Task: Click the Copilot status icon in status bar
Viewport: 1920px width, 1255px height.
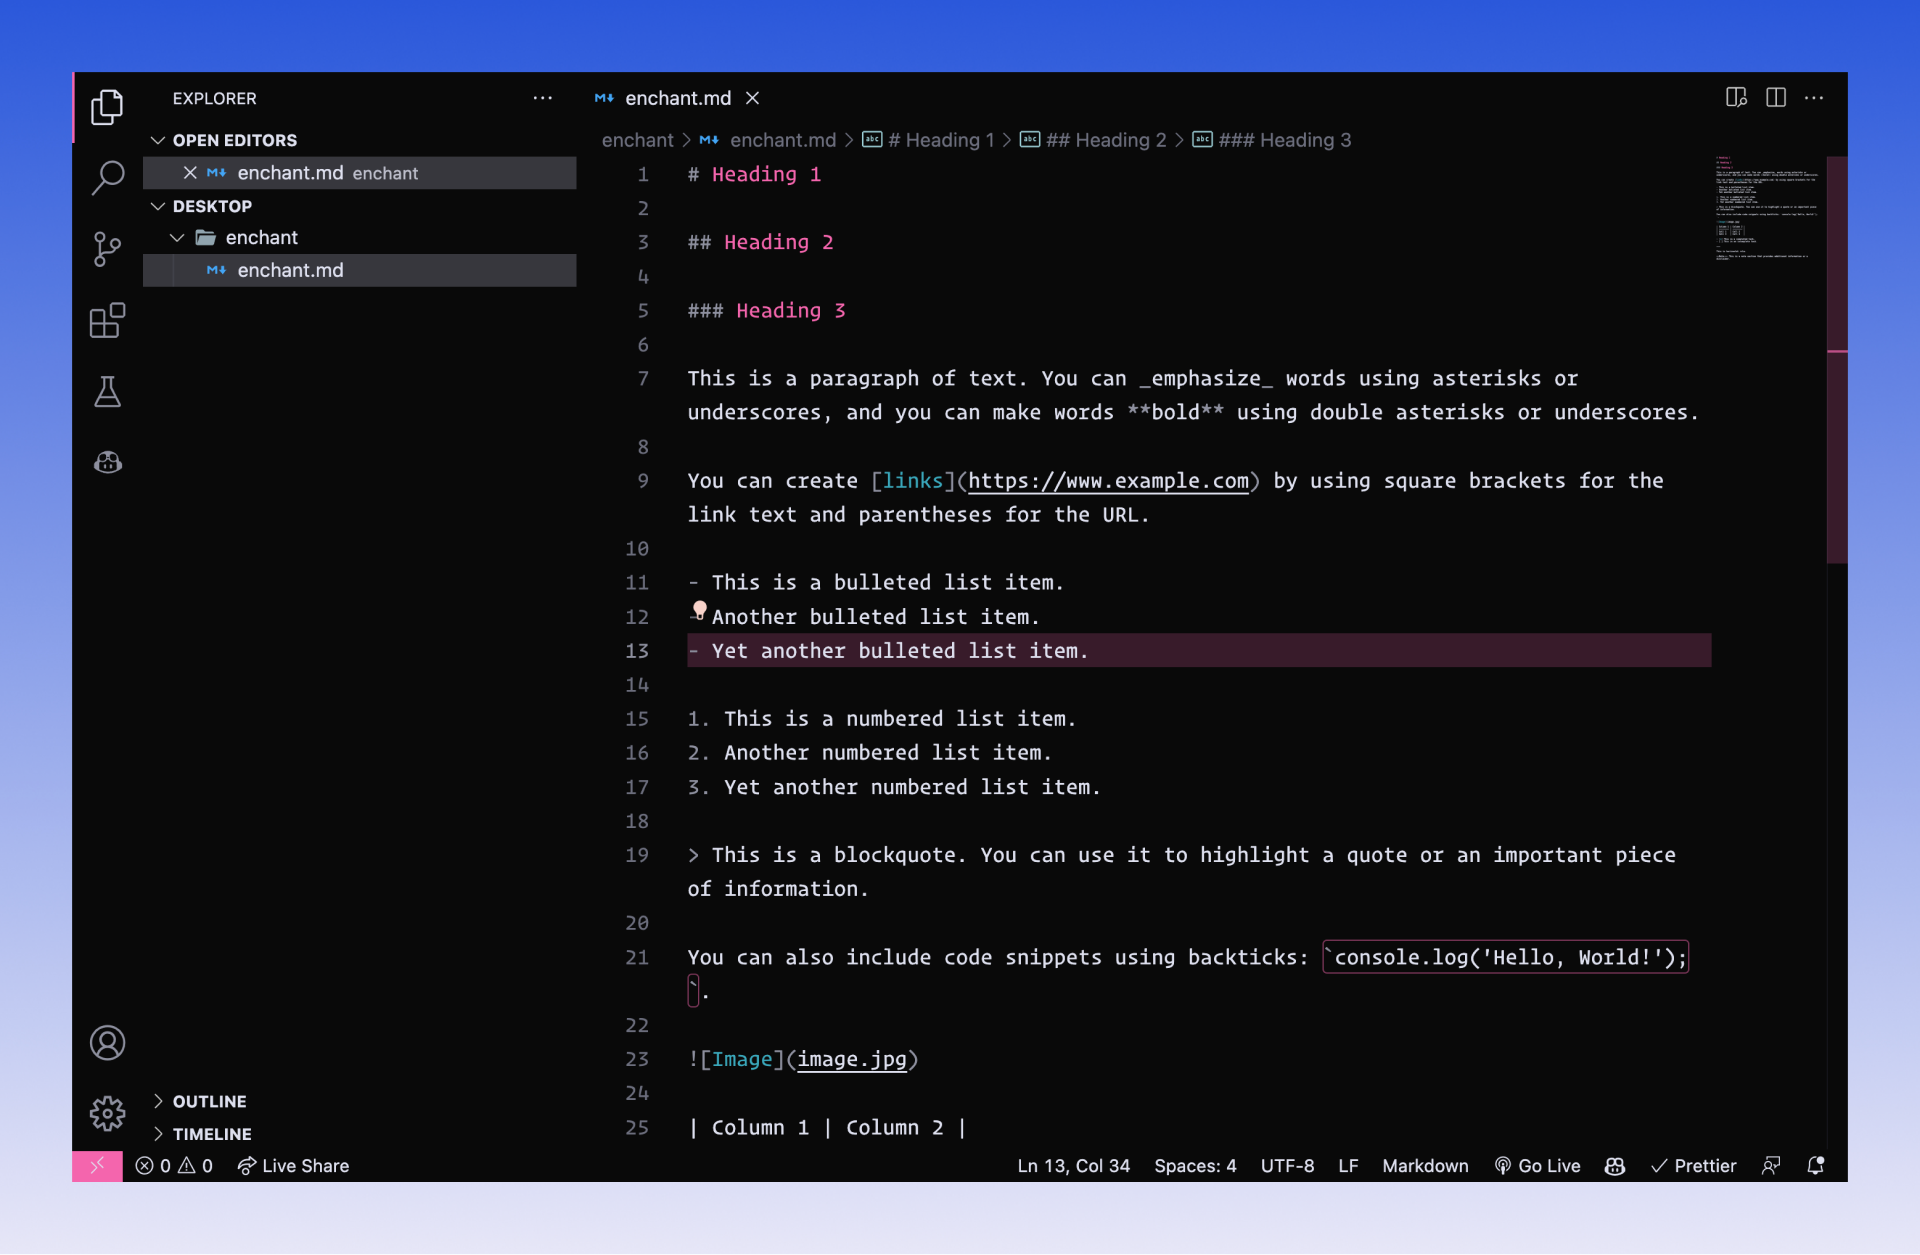Action: click(x=1615, y=1166)
